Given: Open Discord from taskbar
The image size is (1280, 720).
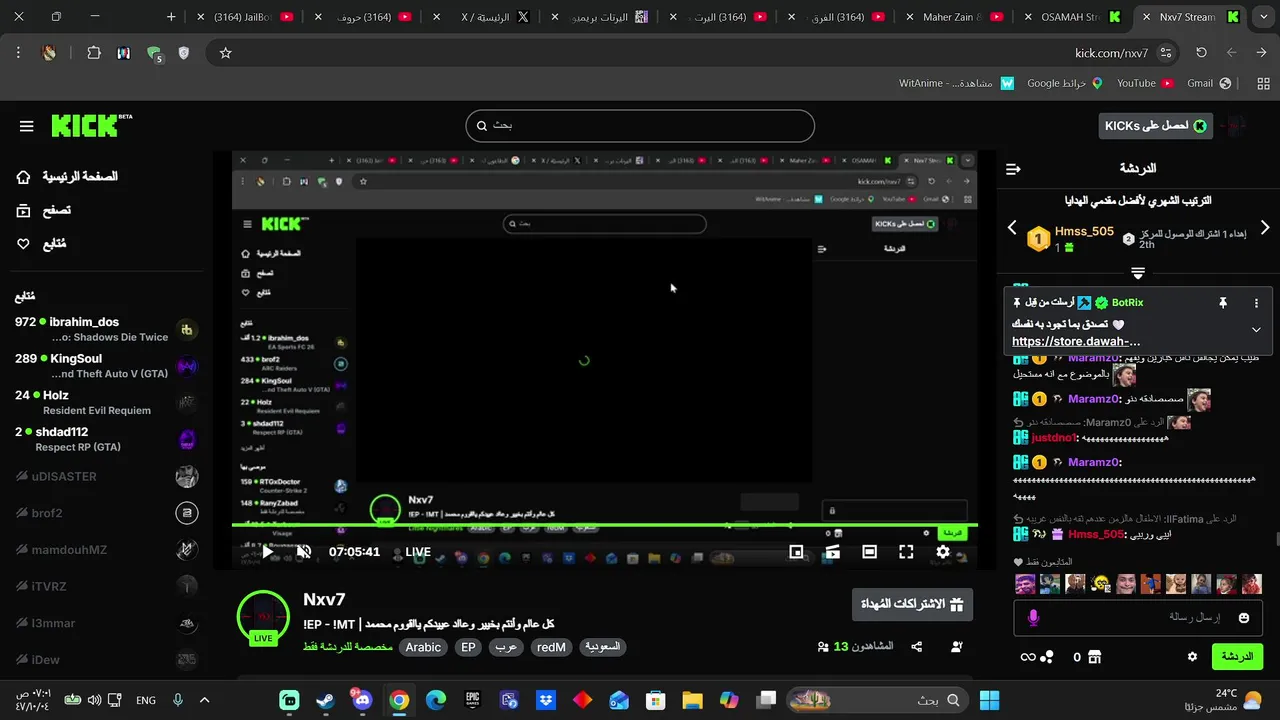Looking at the screenshot, I should tap(362, 700).
